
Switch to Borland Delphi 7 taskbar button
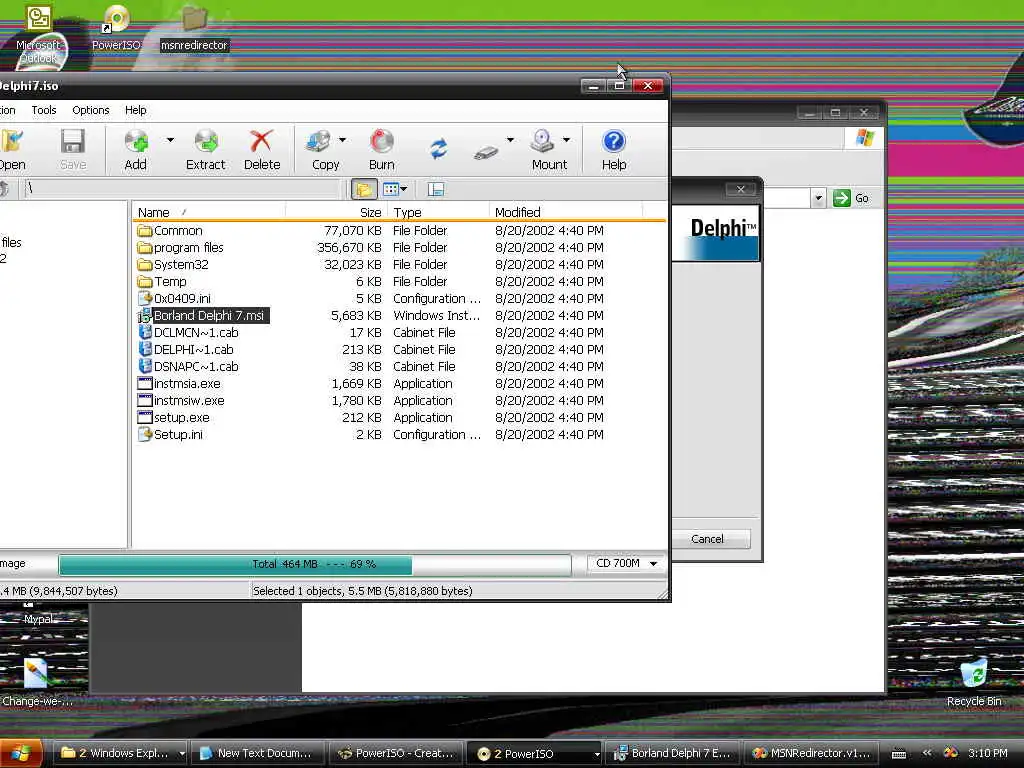(673, 754)
